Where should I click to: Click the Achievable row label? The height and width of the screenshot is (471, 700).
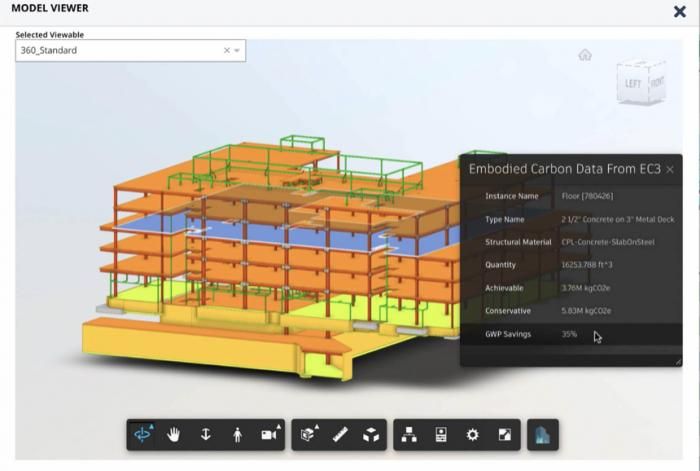(504, 288)
